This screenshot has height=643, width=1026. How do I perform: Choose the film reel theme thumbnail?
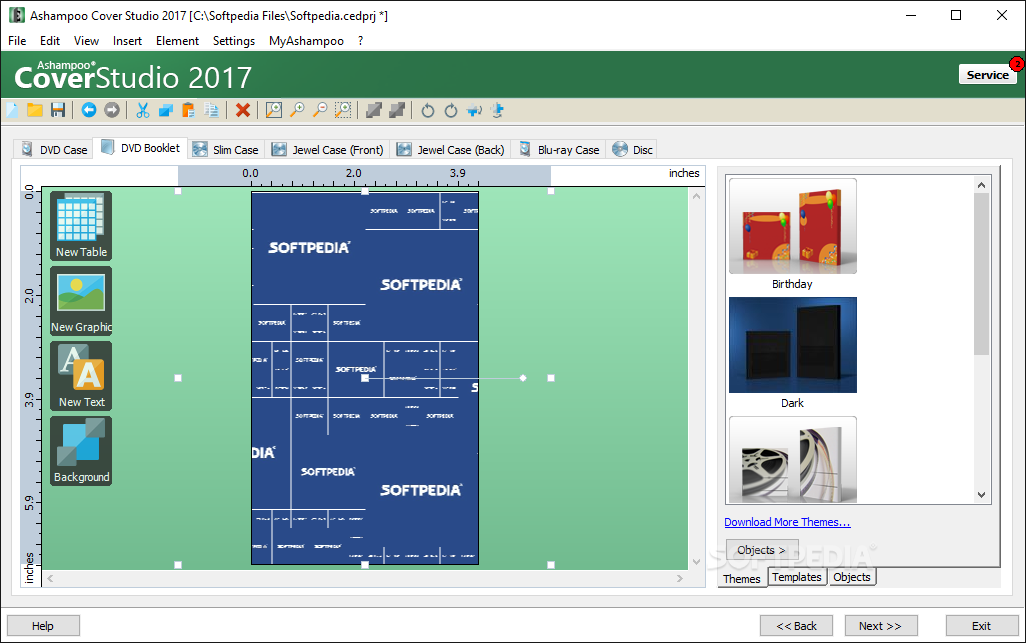[x=792, y=460]
